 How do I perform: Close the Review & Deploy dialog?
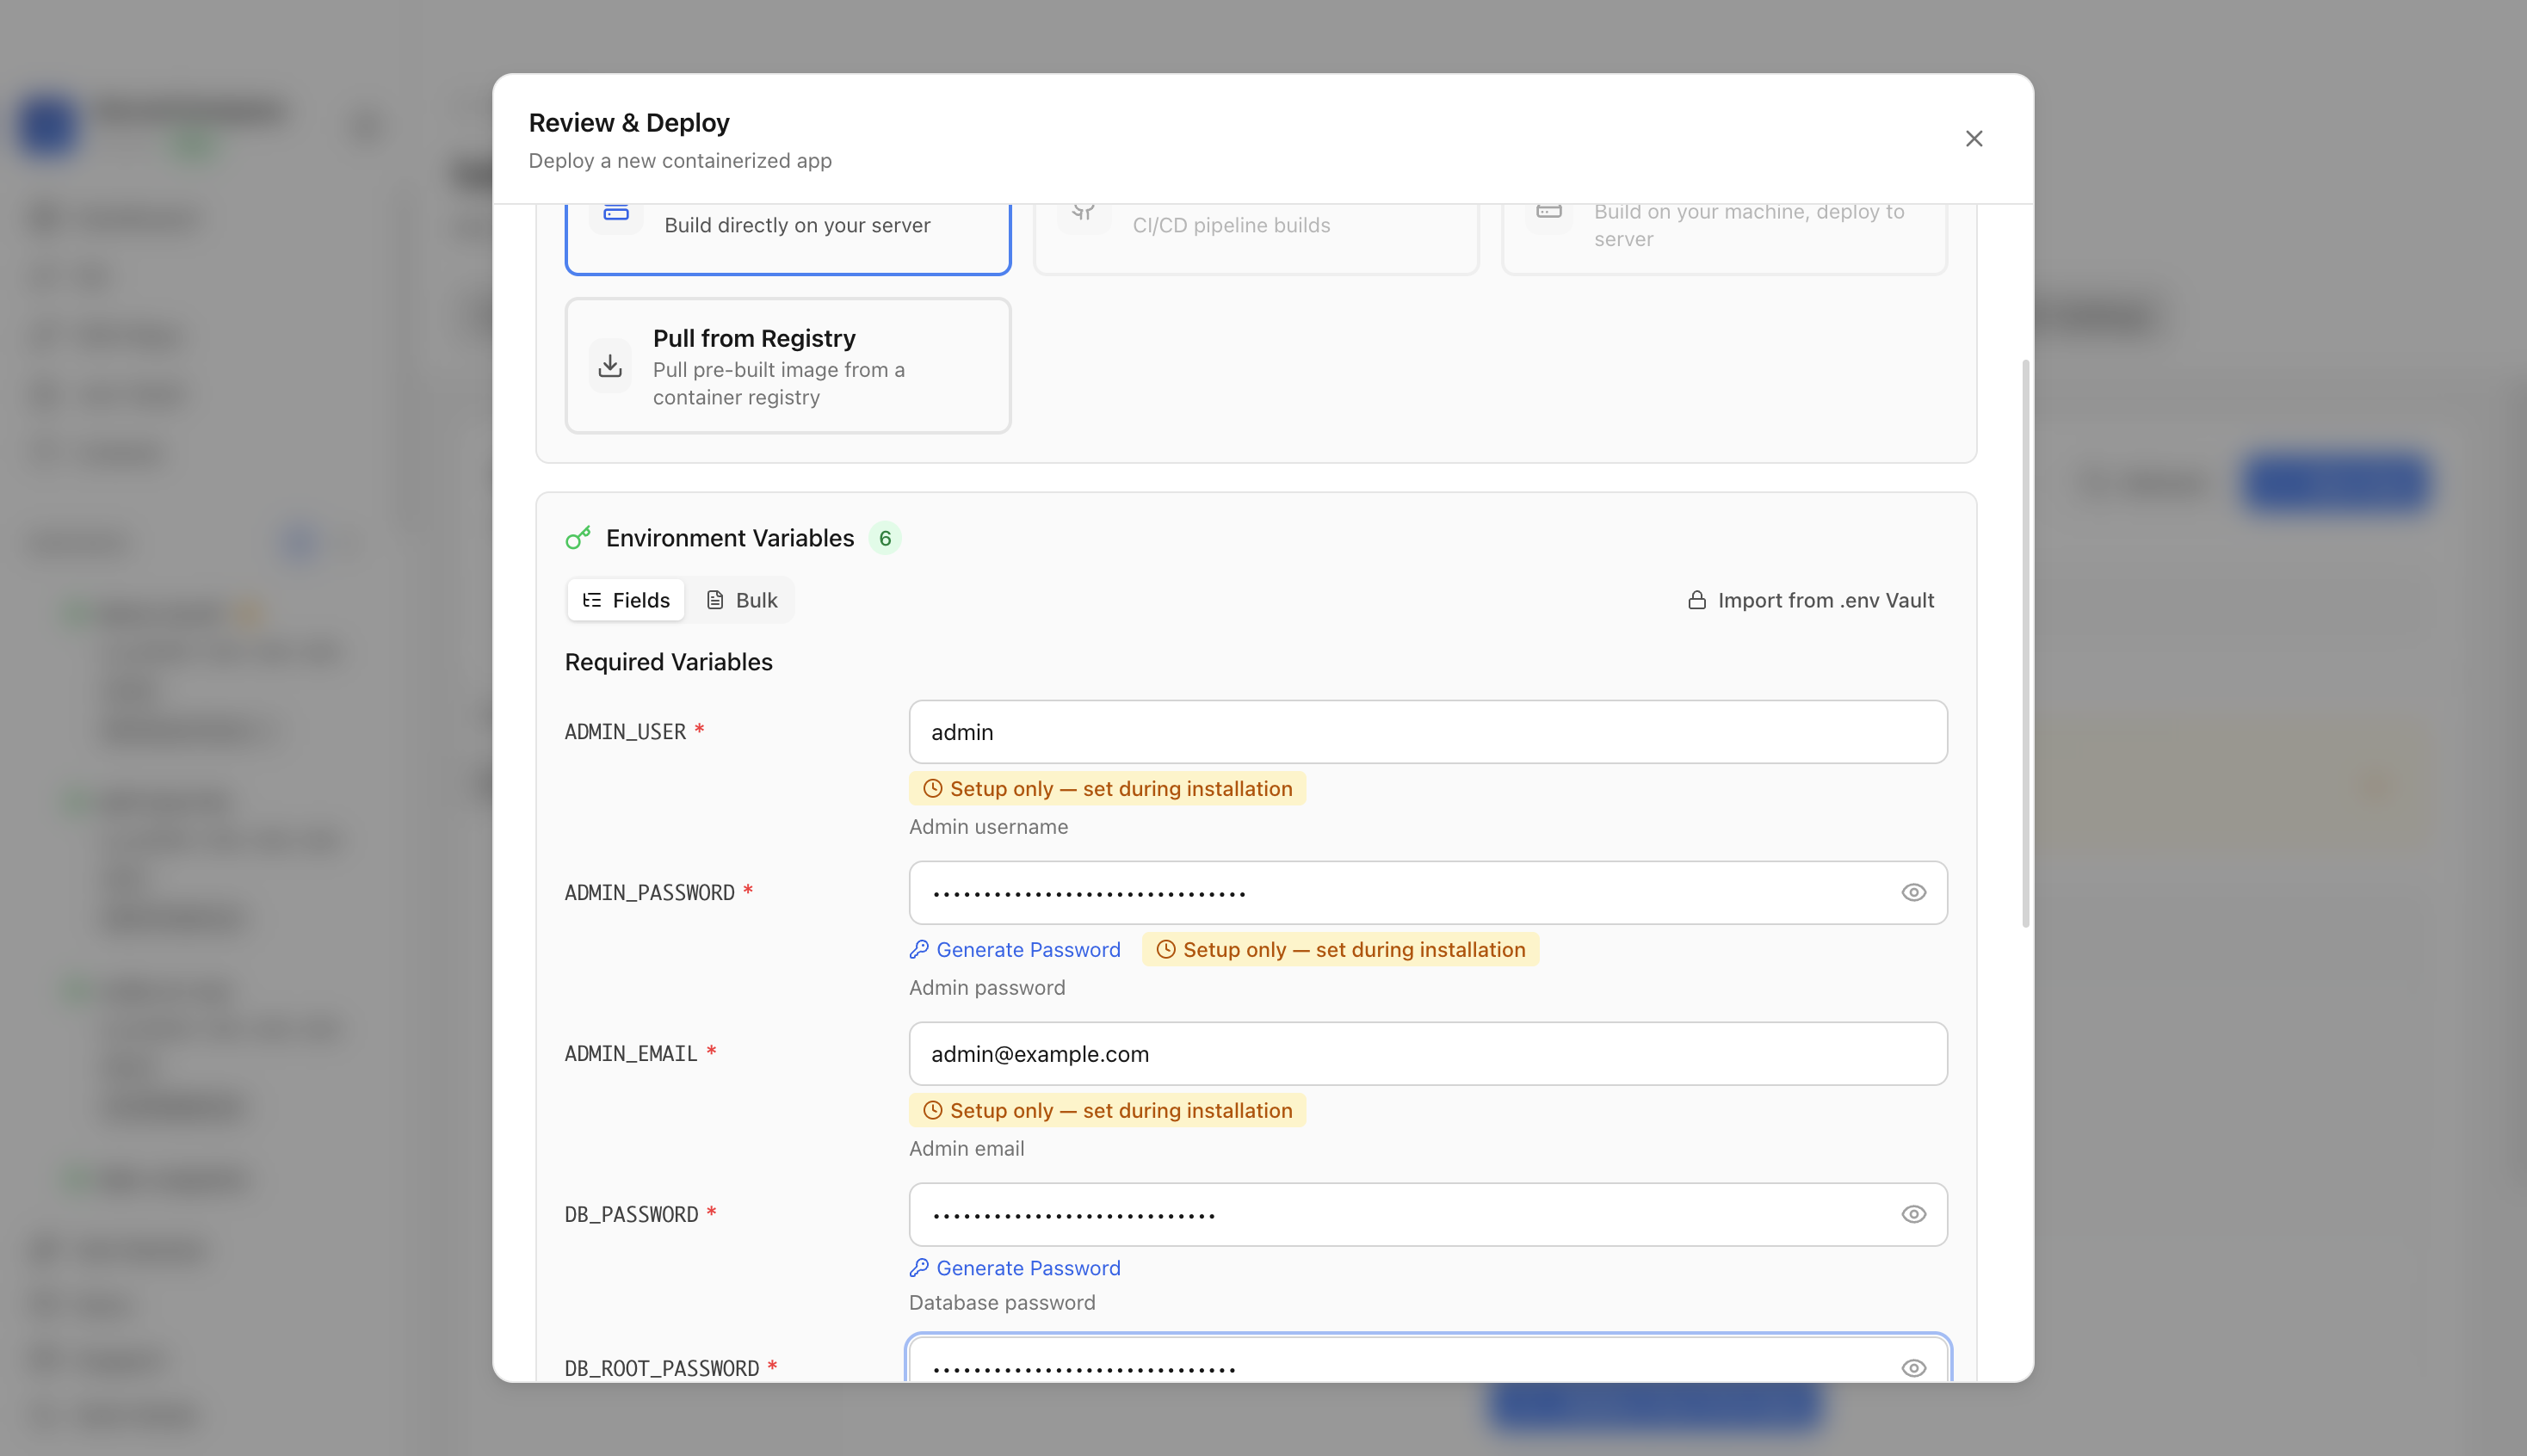pyautogui.click(x=1973, y=139)
